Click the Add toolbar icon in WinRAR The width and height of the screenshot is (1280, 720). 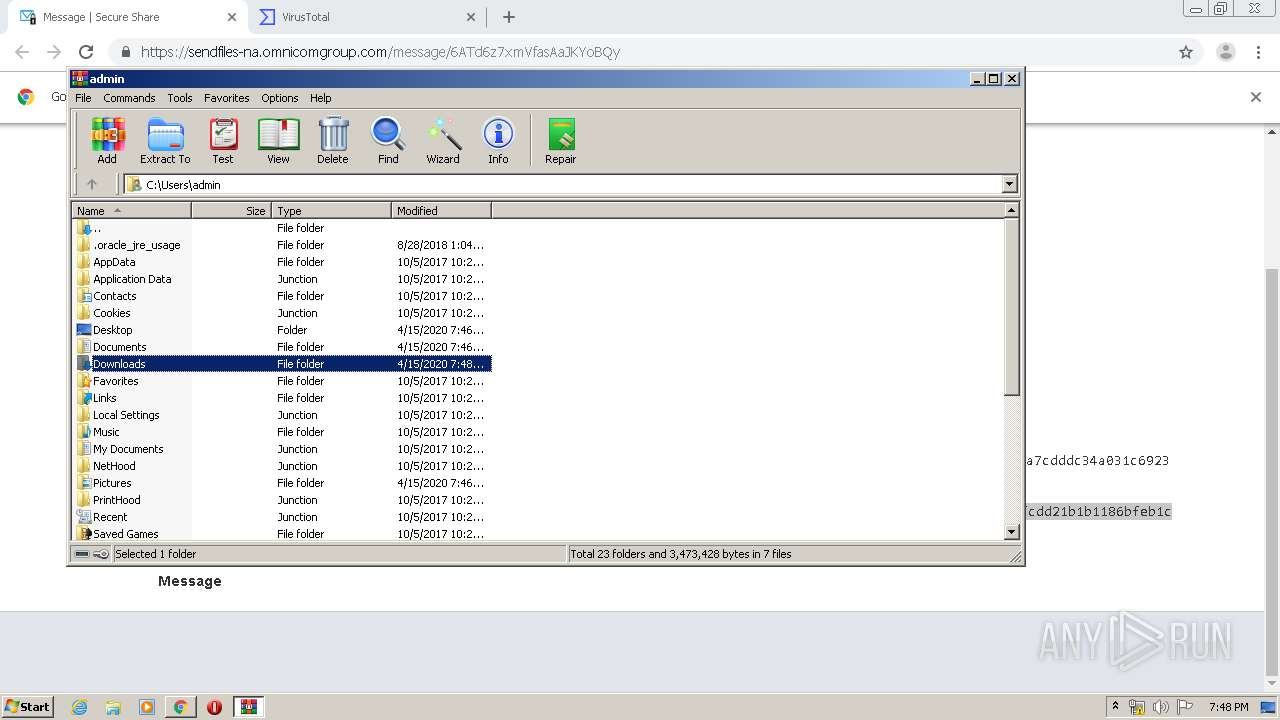click(x=107, y=140)
